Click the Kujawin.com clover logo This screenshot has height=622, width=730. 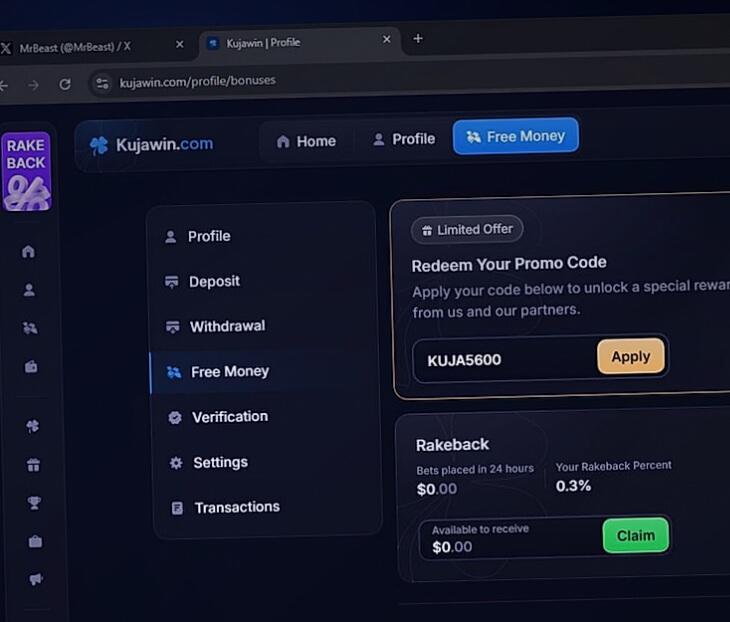coord(99,146)
